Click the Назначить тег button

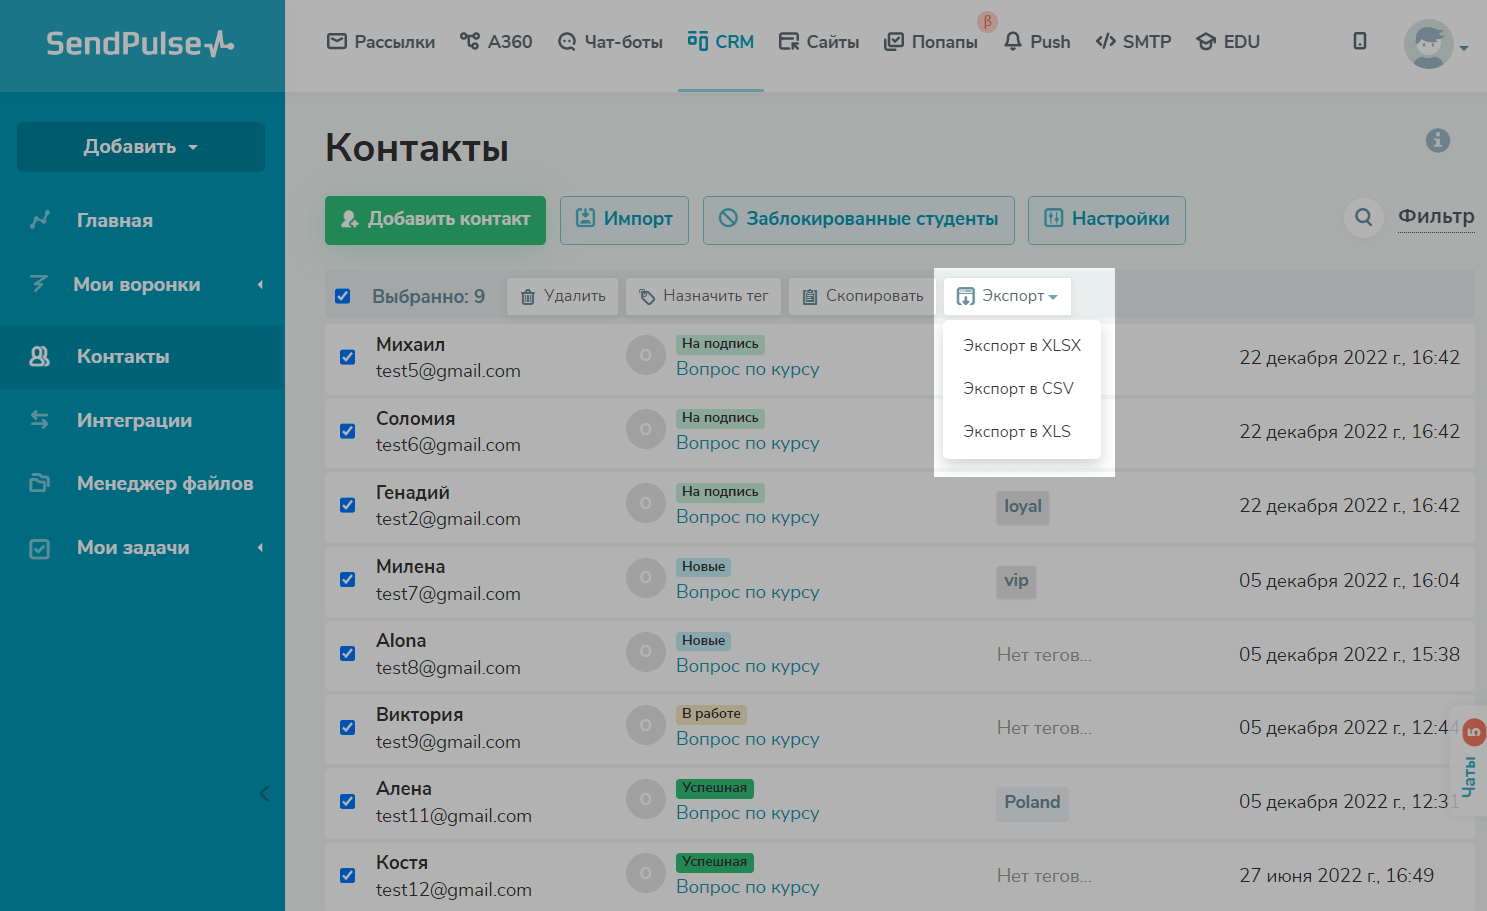[703, 296]
